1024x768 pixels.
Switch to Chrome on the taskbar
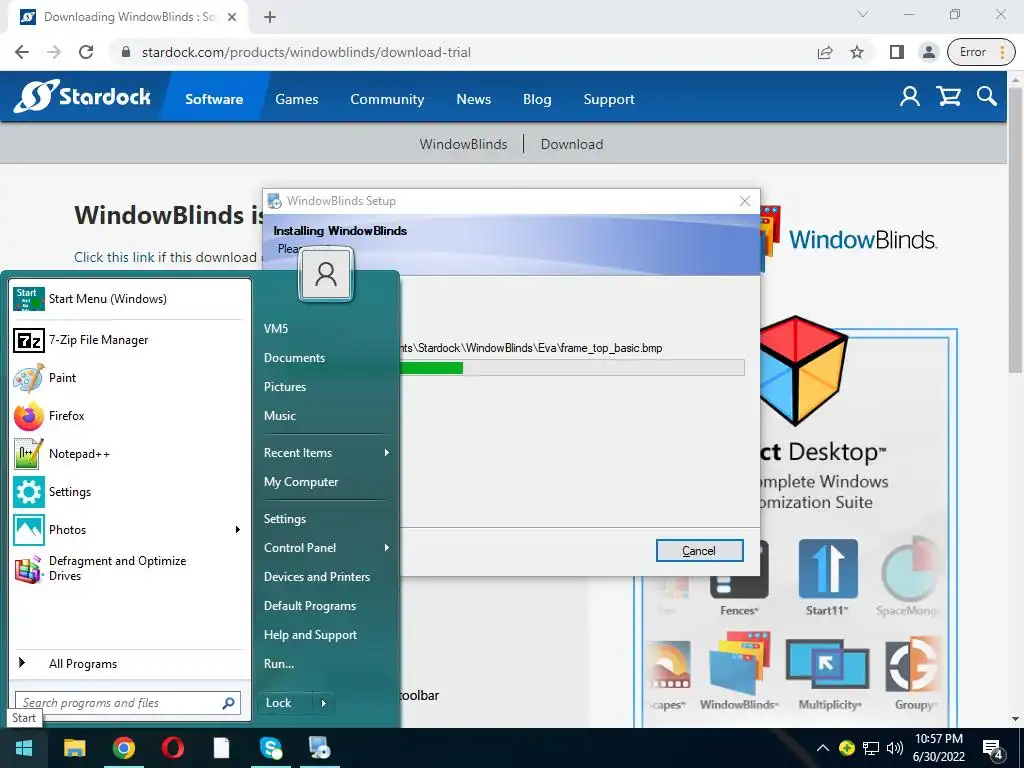click(123, 748)
